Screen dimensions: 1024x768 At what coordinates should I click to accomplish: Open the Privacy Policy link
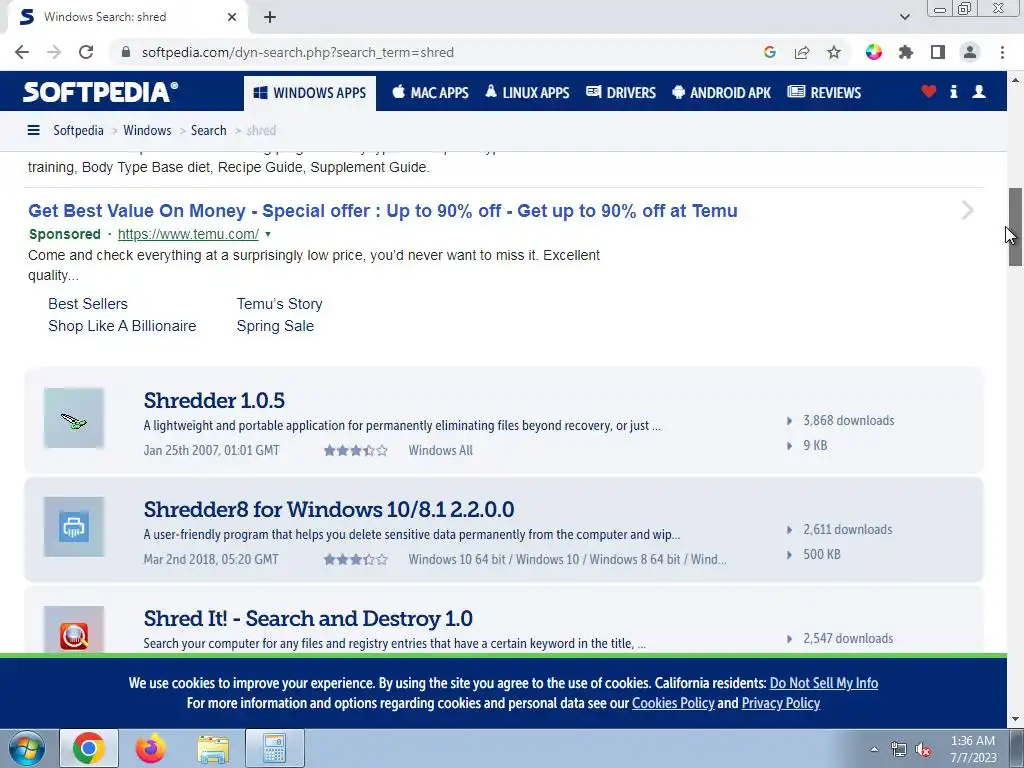click(x=780, y=703)
